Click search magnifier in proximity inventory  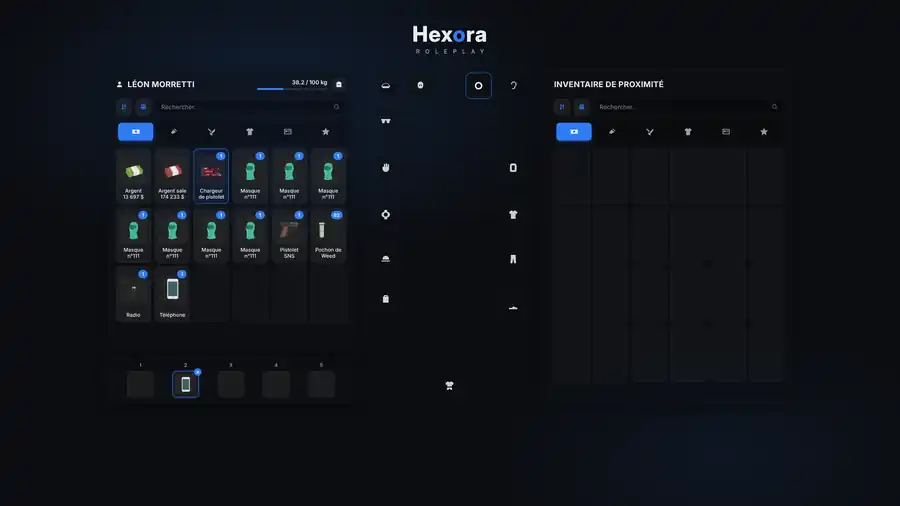coord(774,107)
